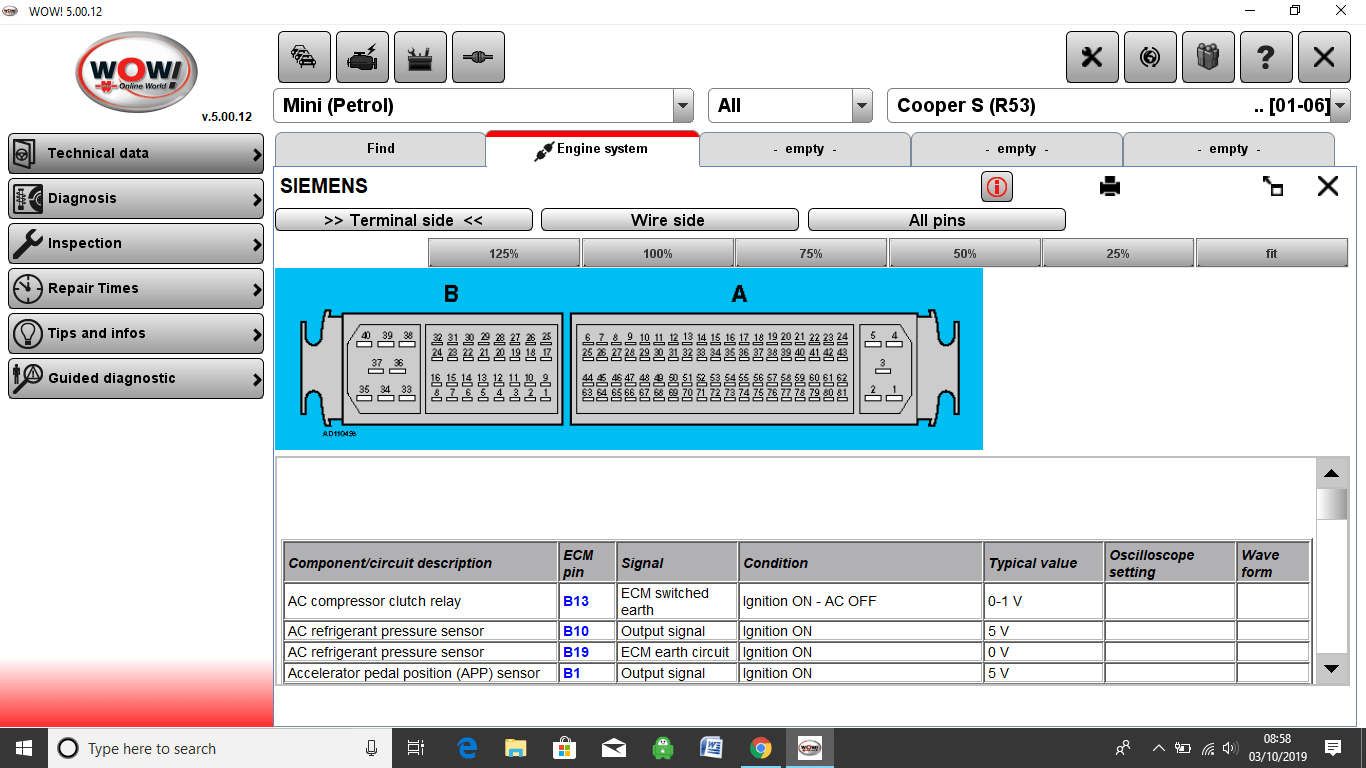Expand the Mini (Petrol) make dropdown

(683, 106)
